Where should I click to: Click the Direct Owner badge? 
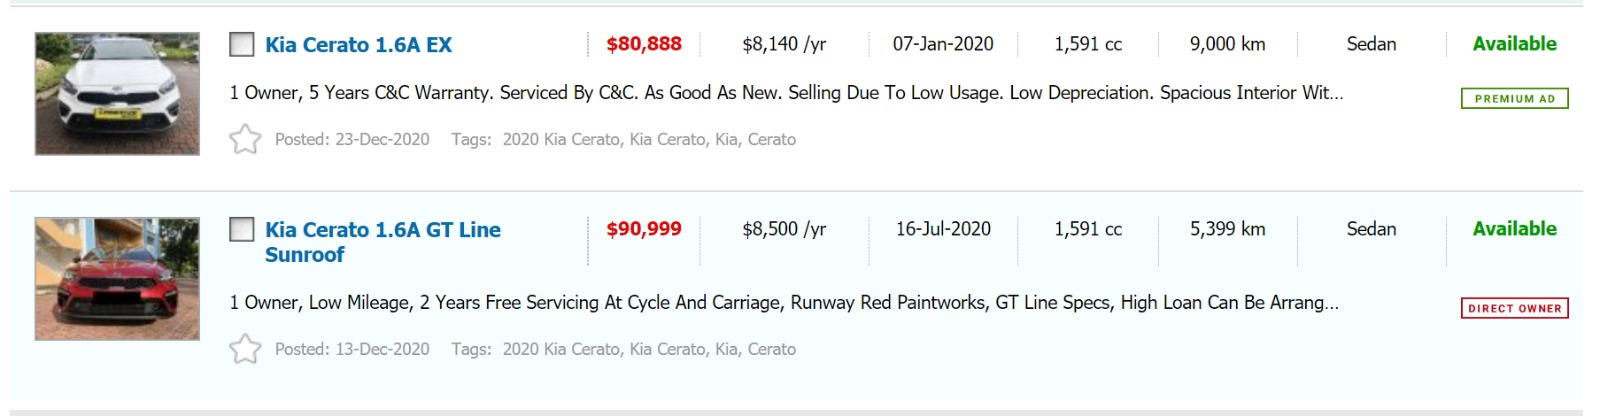(x=1514, y=308)
